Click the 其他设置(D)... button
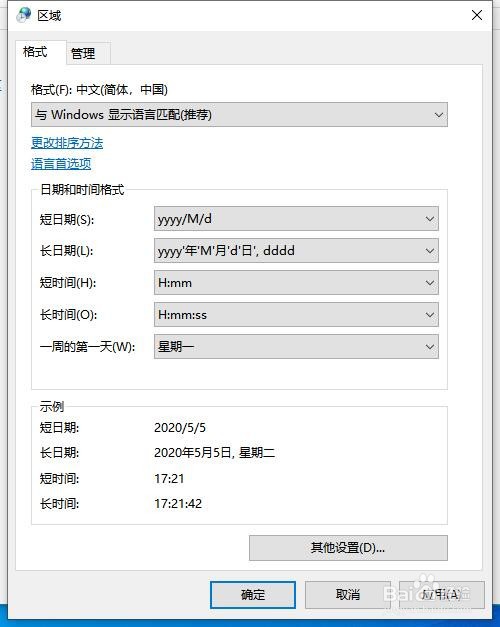This screenshot has width=500, height=627. [x=348, y=548]
